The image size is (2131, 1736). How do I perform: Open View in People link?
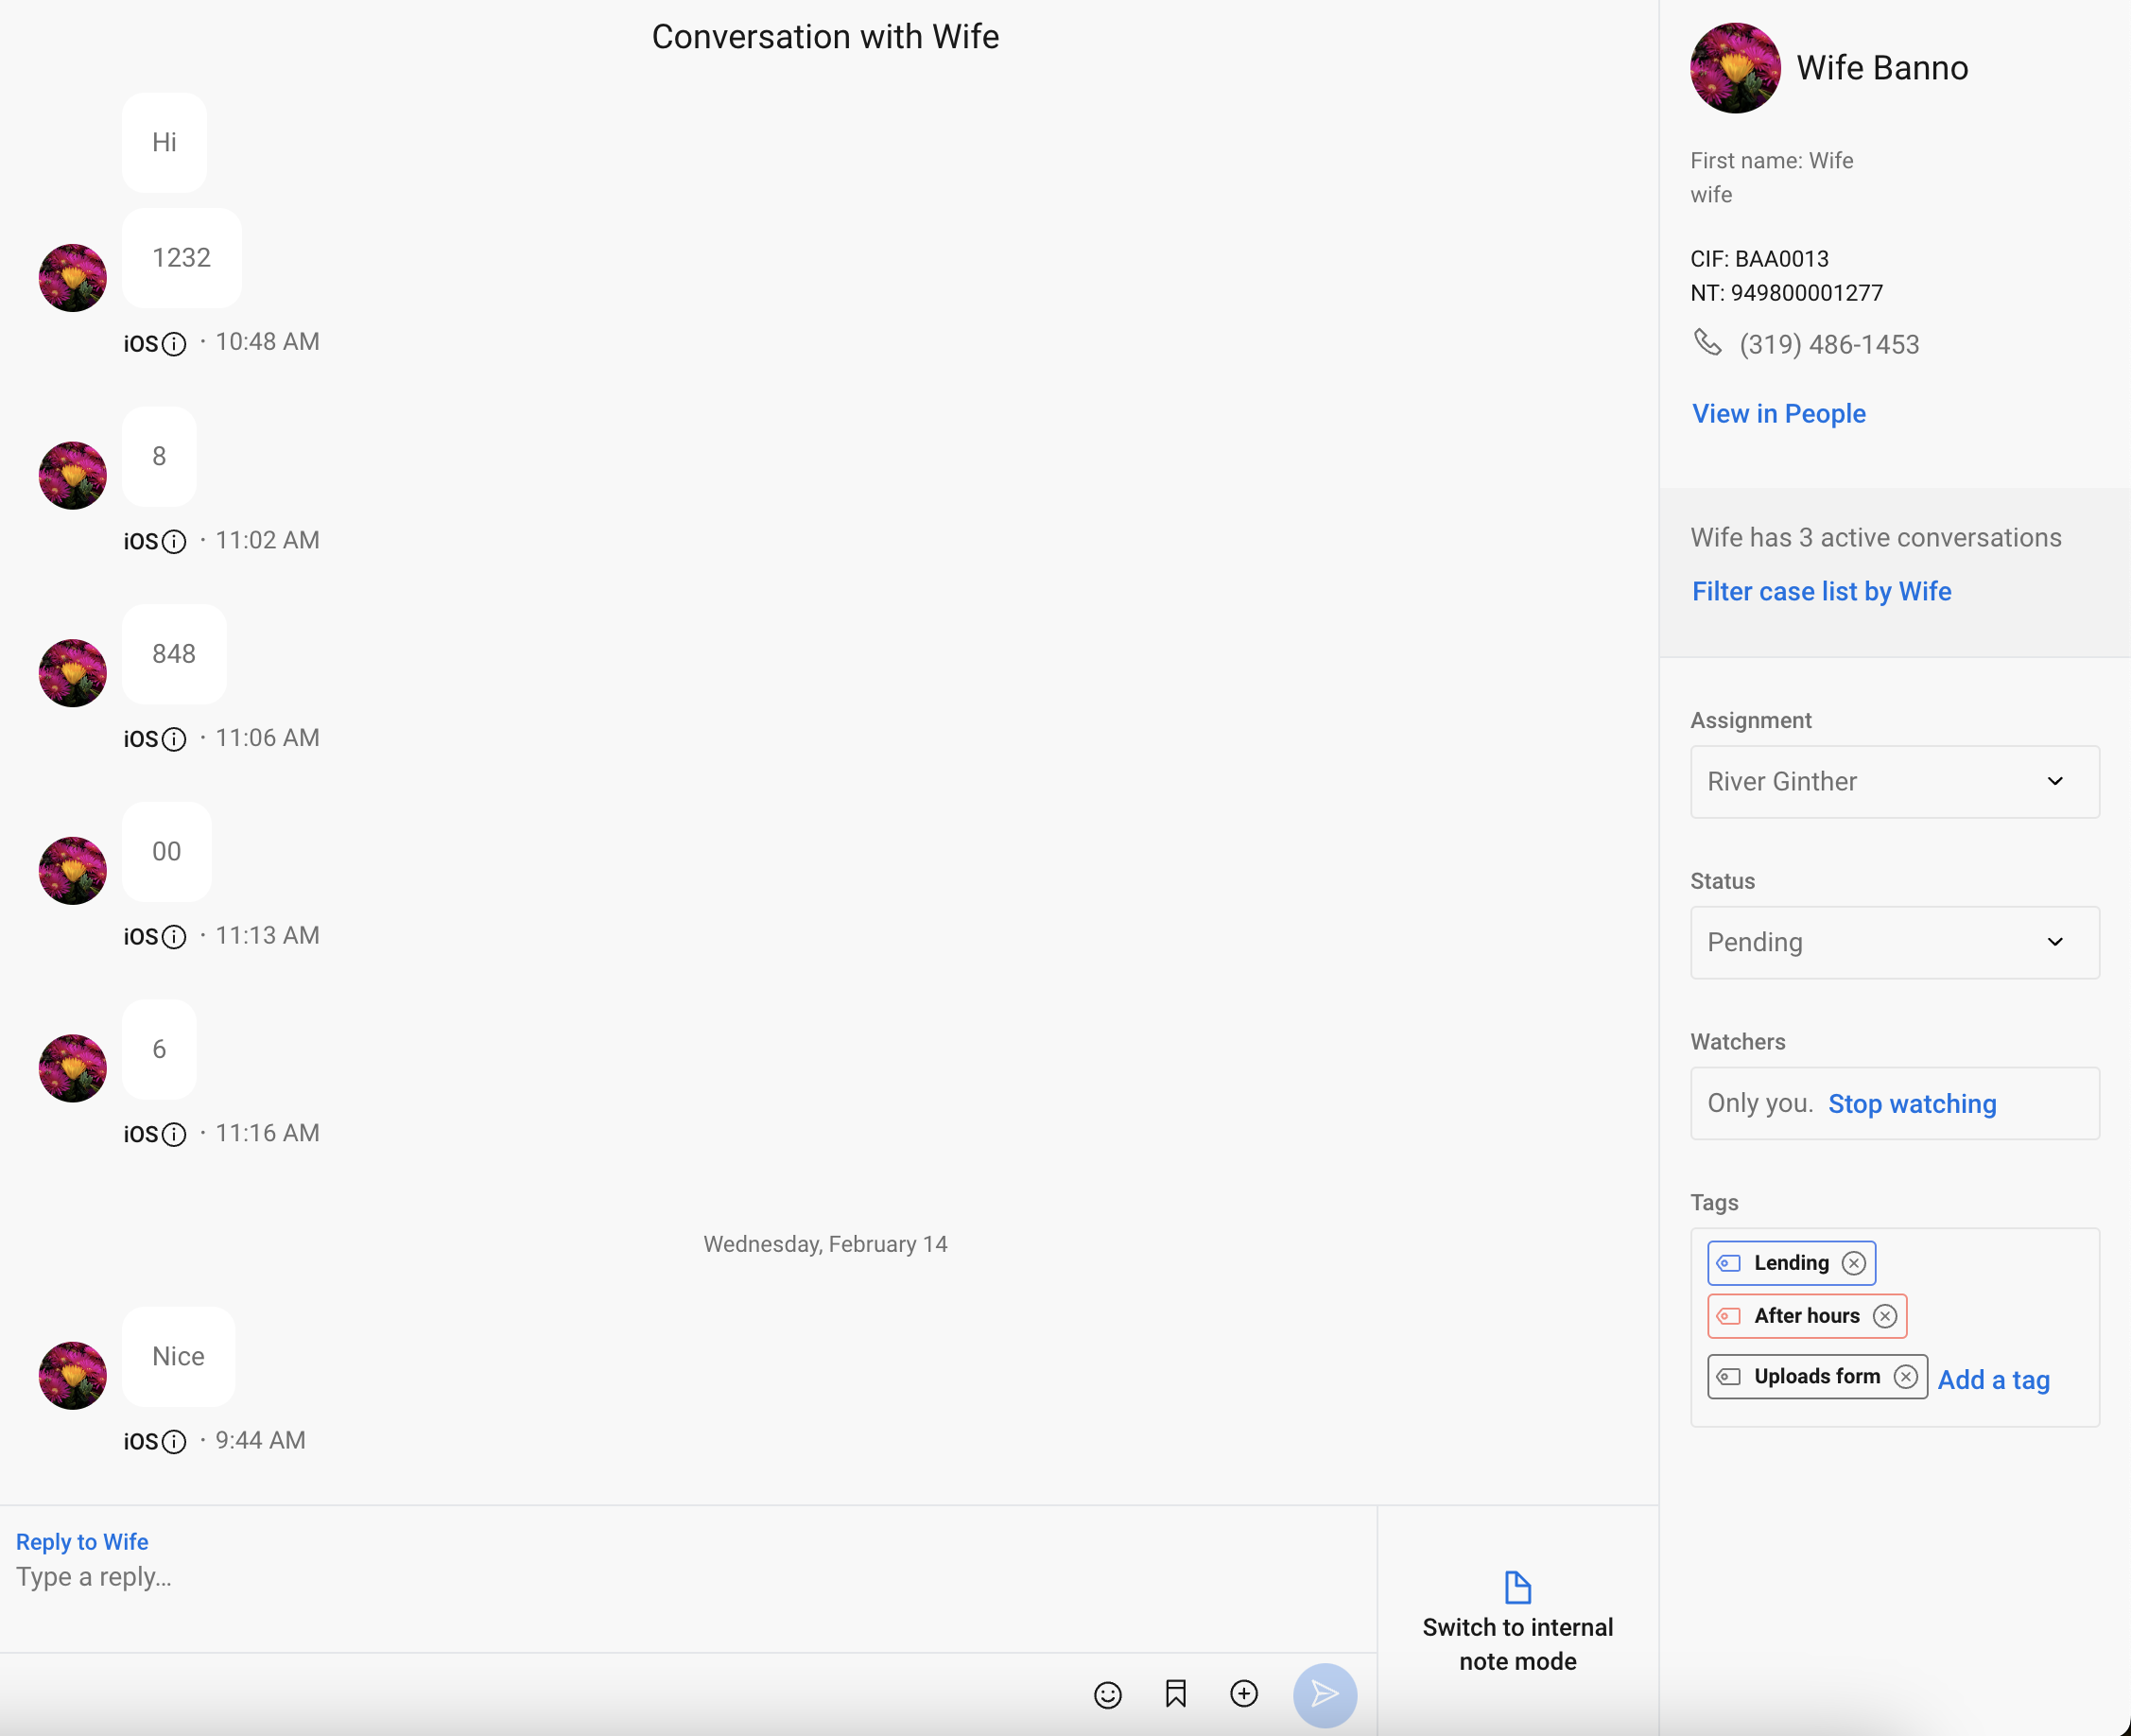click(1778, 414)
